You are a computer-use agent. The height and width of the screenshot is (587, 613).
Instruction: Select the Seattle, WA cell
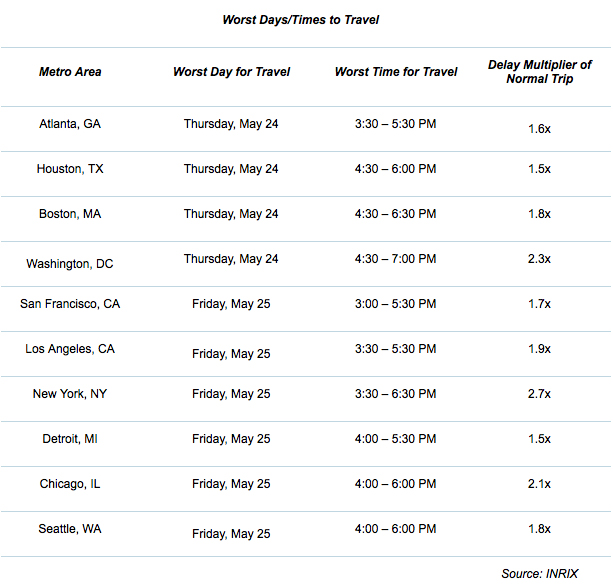tap(70, 528)
